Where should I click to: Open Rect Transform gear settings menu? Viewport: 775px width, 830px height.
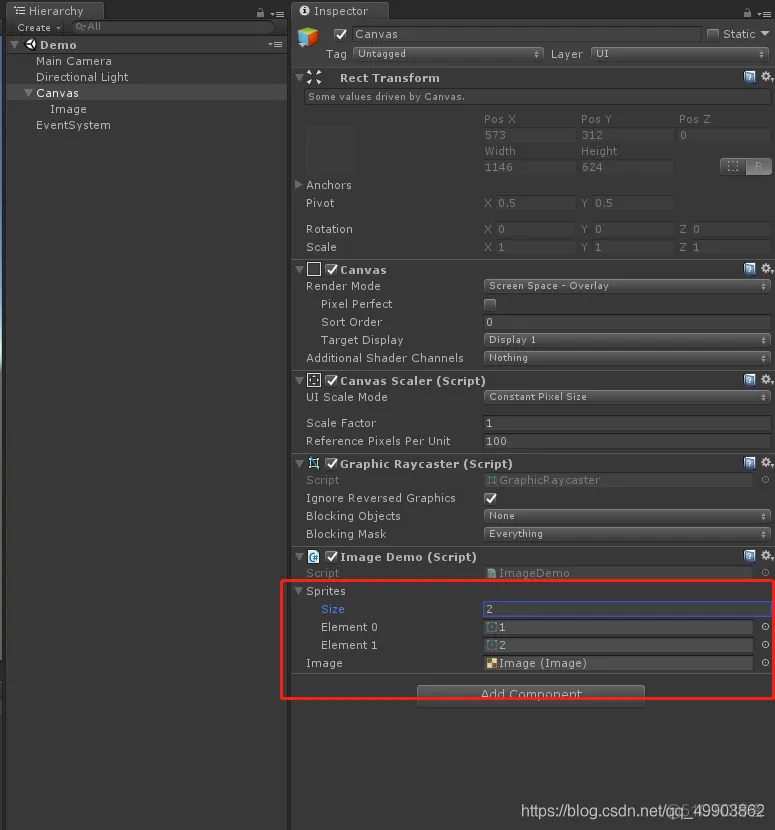[x=767, y=77]
